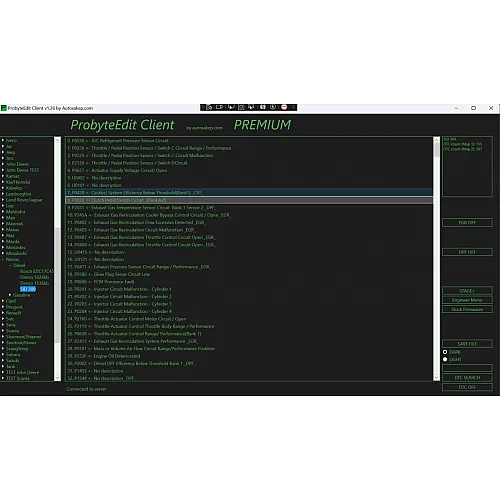
Task: Select John Deere TEST in brand tree
Action: pos(22,170)
